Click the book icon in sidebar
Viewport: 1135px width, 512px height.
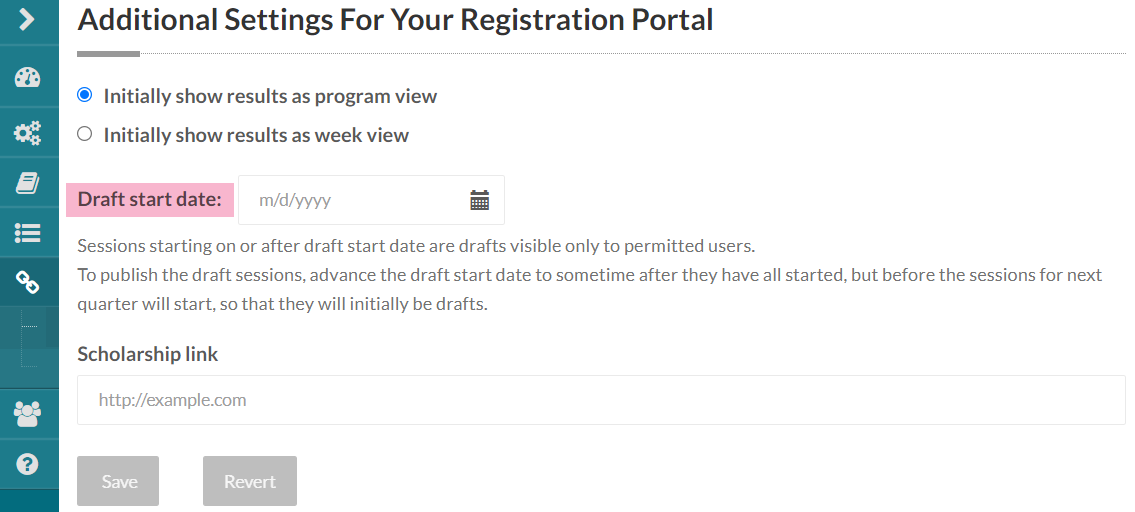[28, 183]
